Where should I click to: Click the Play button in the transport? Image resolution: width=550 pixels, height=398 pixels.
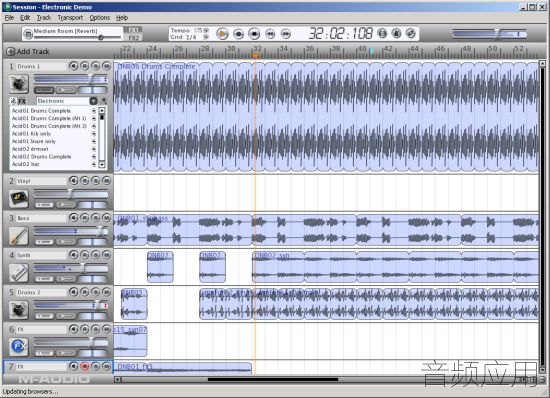(x=222, y=34)
